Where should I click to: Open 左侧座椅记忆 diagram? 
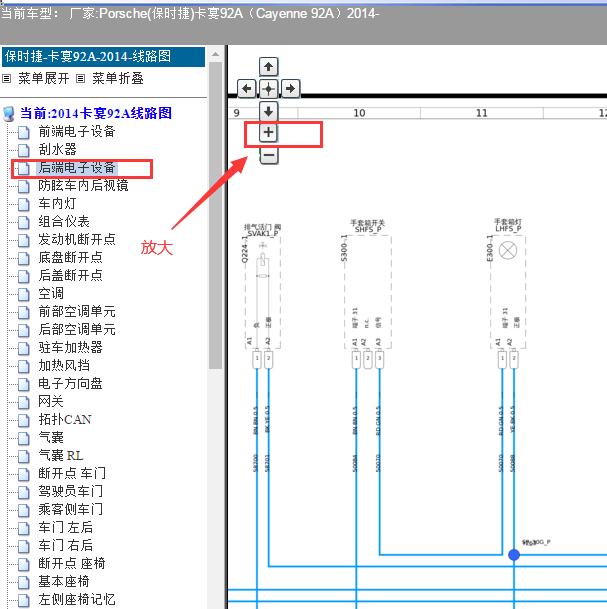pyautogui.click(x=77, y=599)
